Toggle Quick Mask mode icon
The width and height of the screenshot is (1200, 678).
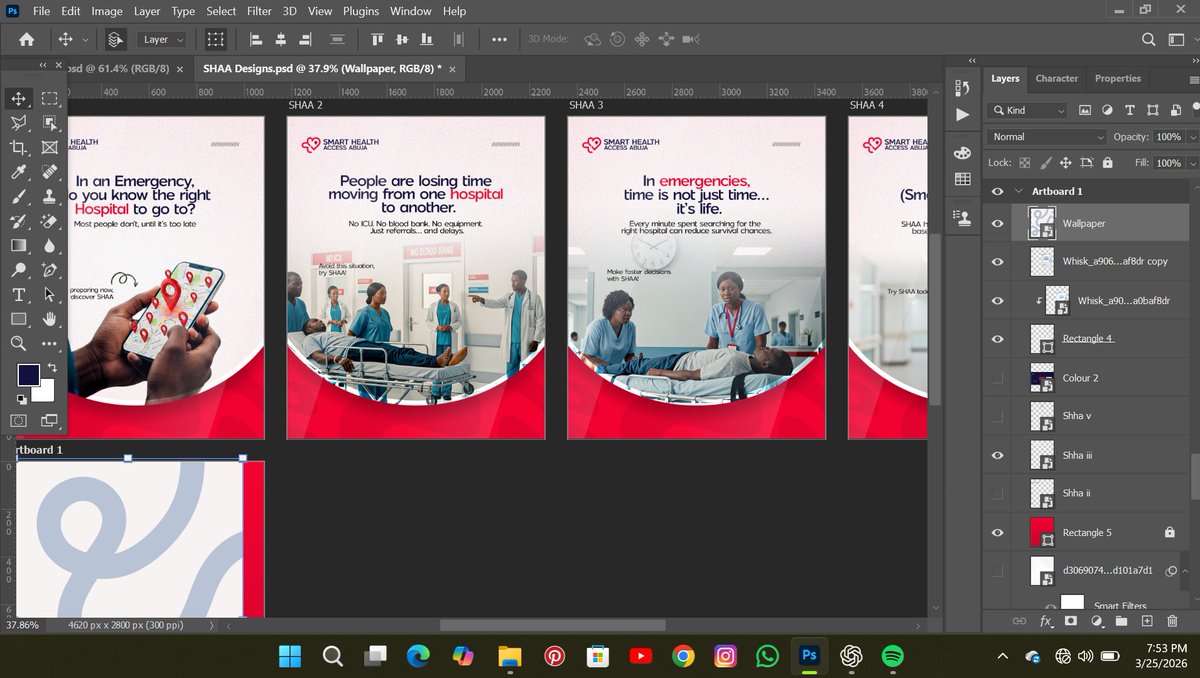tap(18, 421)
